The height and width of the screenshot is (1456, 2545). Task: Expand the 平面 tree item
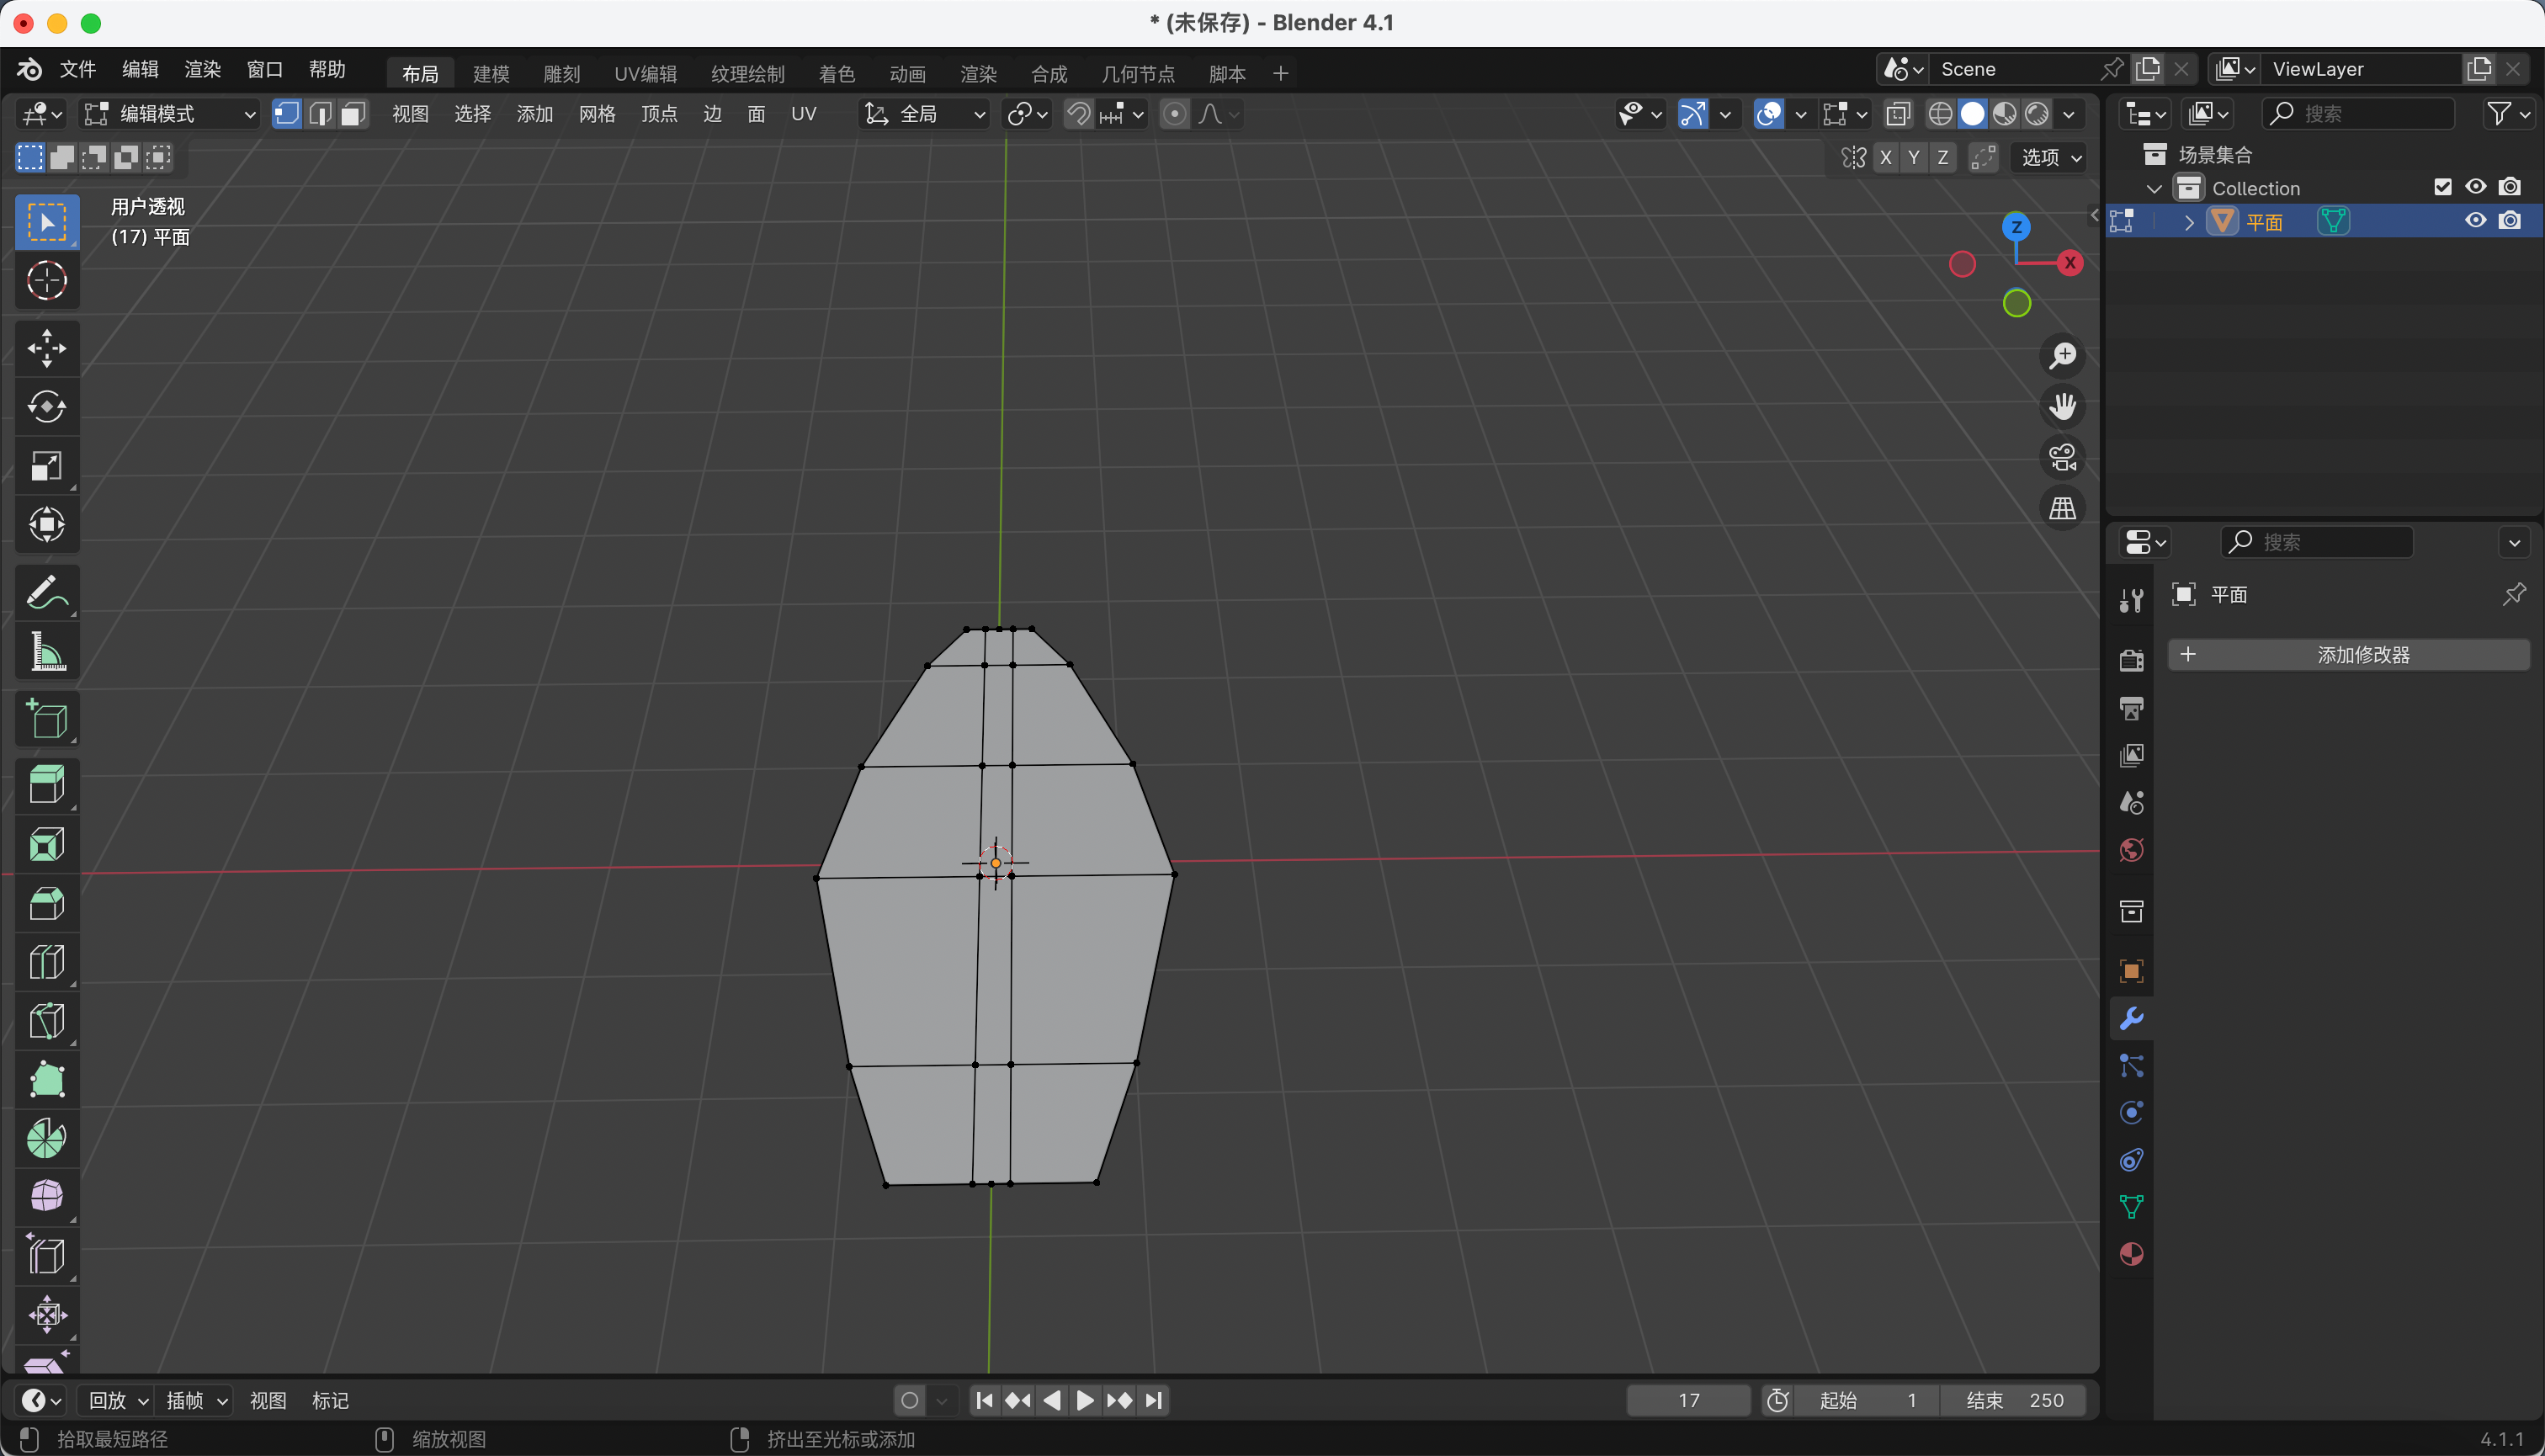[x=2189, y=222]
